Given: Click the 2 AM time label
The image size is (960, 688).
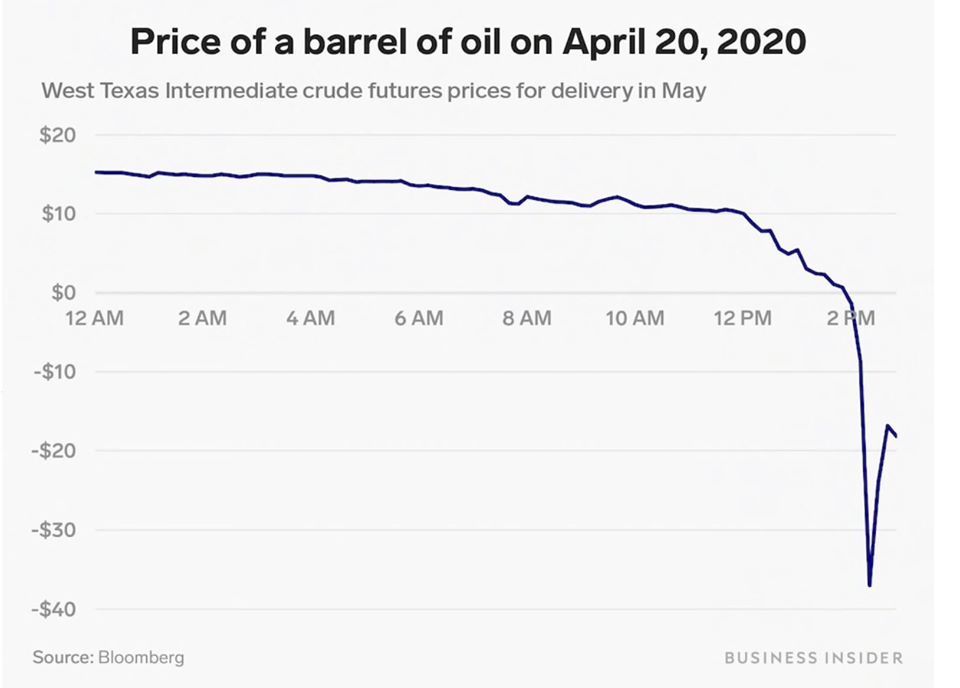Looking at the screenshot, I should 204,319.
